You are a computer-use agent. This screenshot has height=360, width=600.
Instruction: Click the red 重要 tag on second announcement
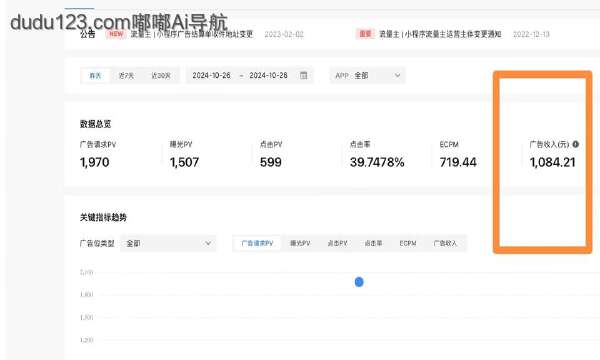pos(365,34)
